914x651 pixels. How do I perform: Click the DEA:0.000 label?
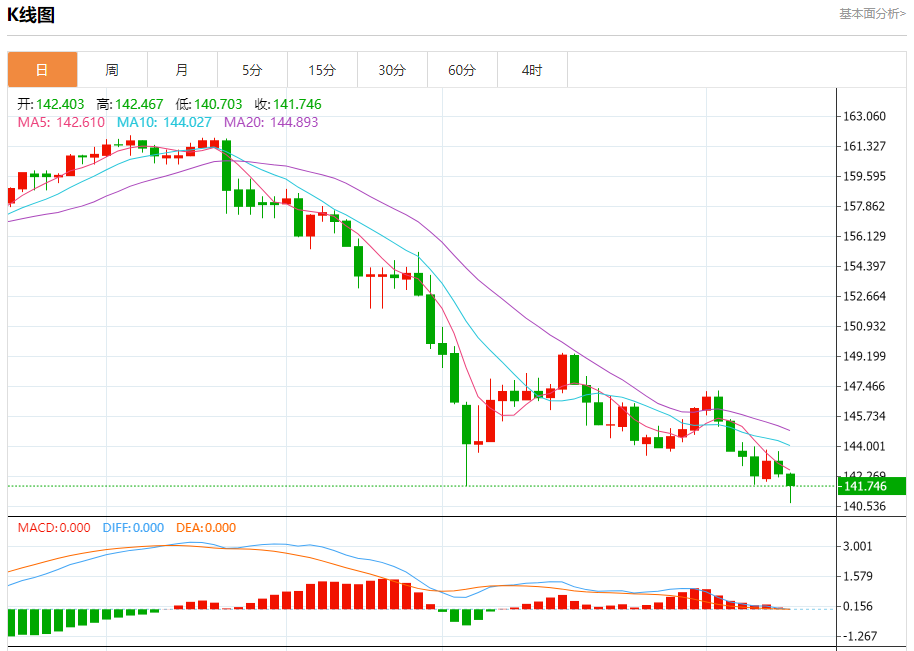click(x=206, y=527)
